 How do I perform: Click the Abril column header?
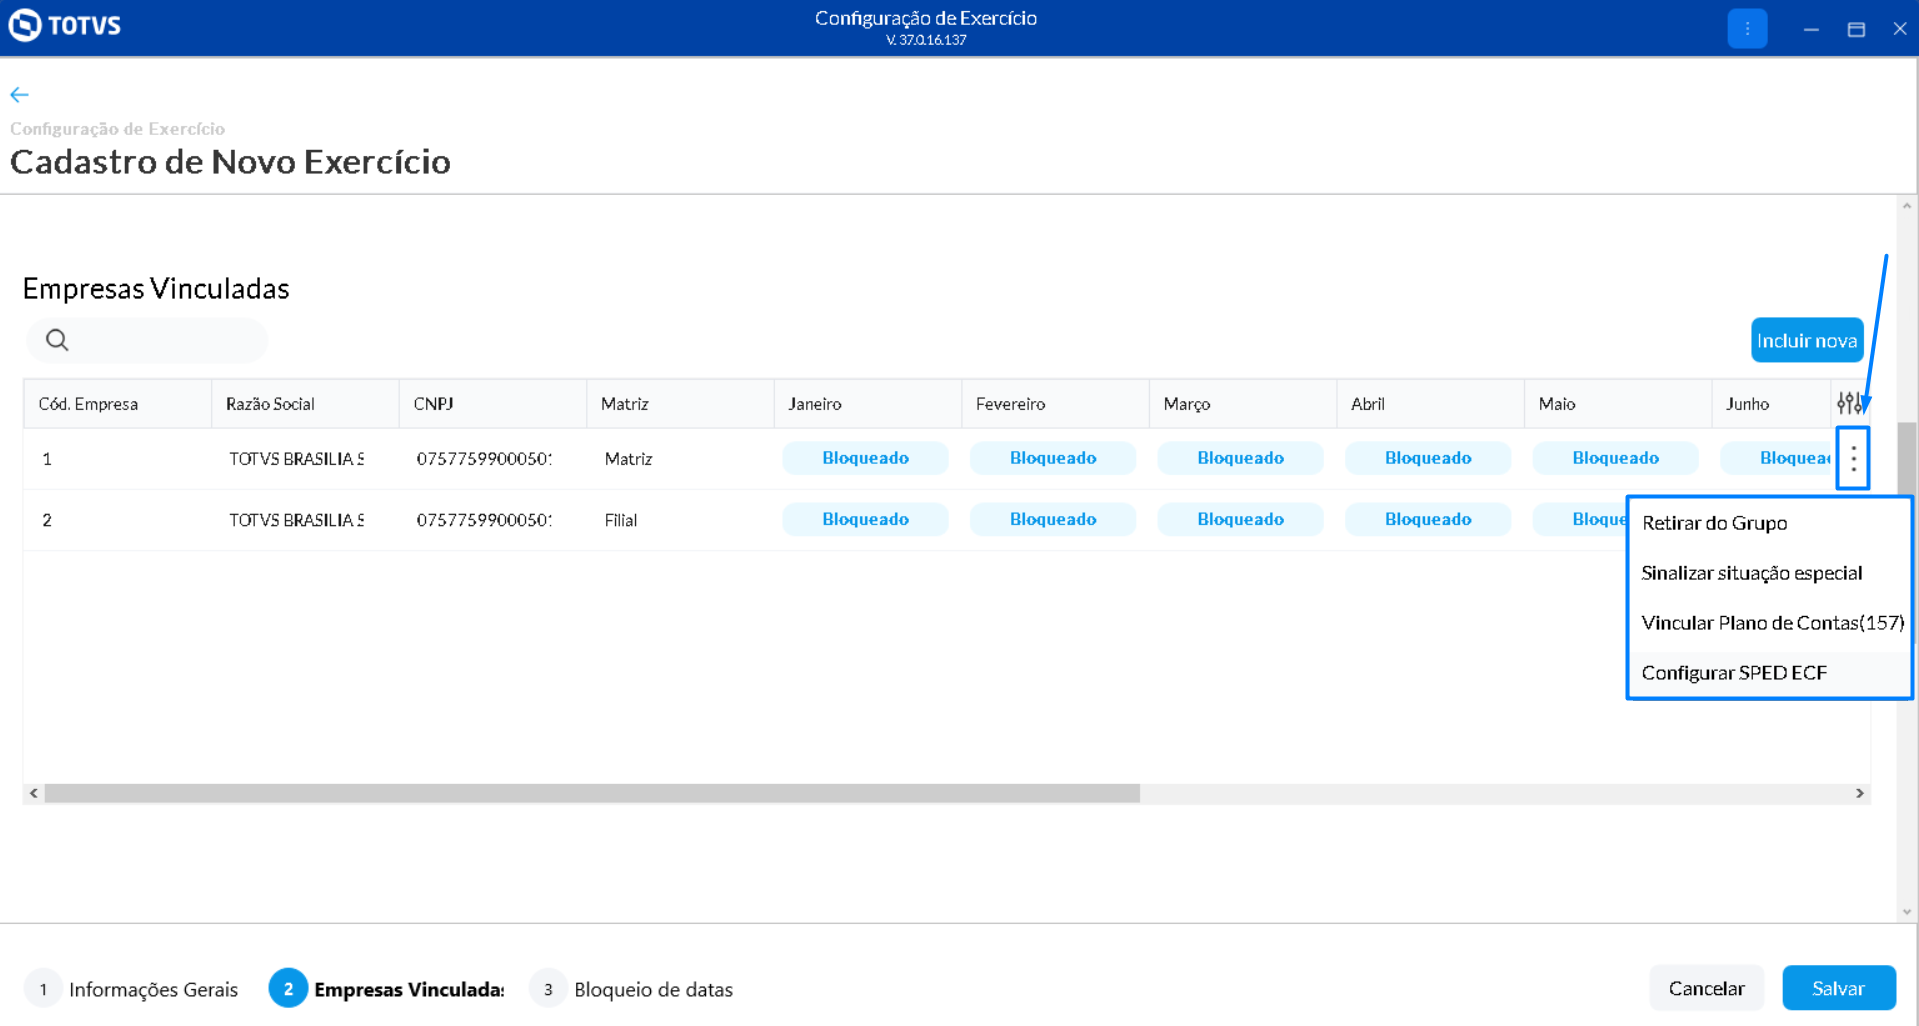click(x=1430, y=404)
